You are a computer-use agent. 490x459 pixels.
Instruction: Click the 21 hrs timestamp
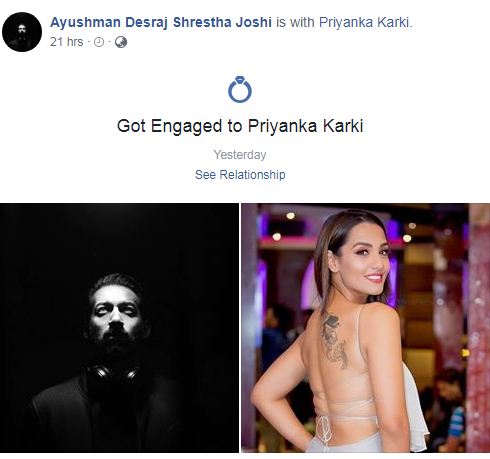pyautogui.click(x=66, y=42)
